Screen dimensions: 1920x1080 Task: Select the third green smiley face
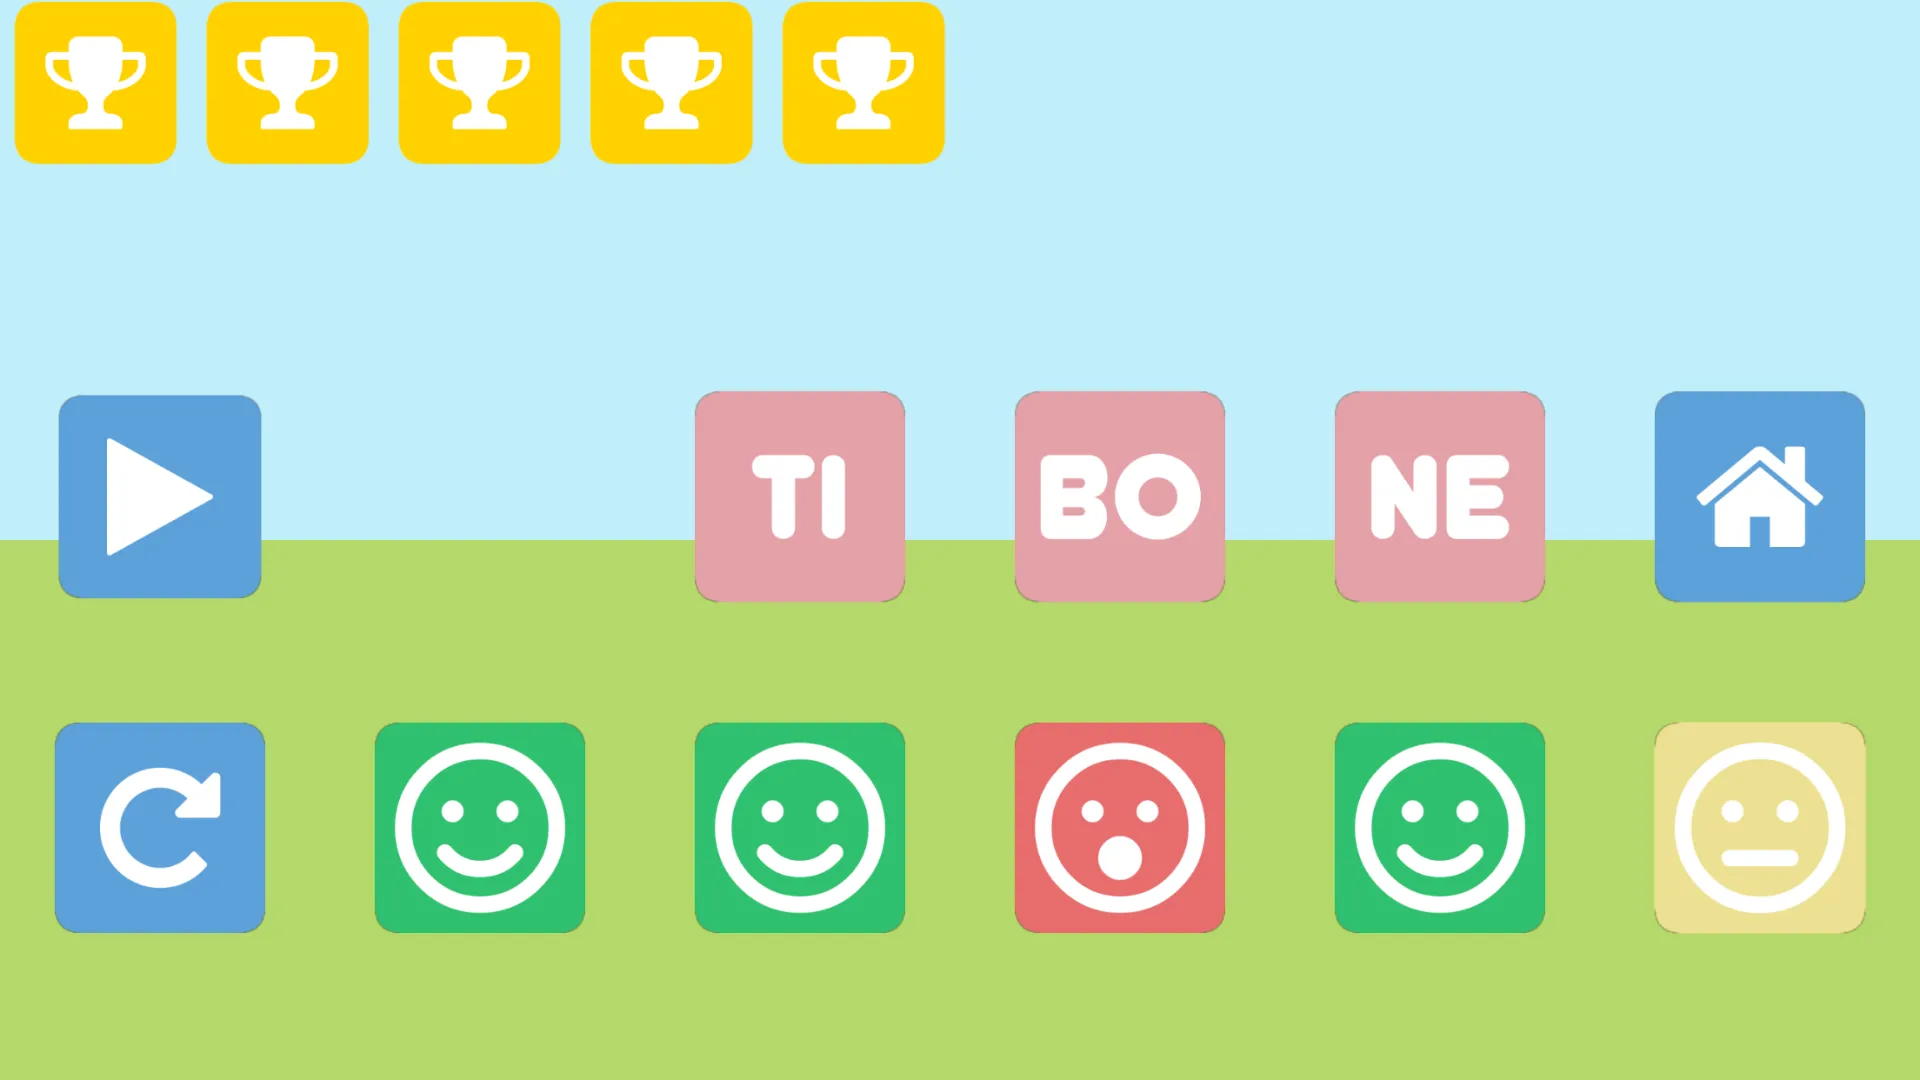1439,829
